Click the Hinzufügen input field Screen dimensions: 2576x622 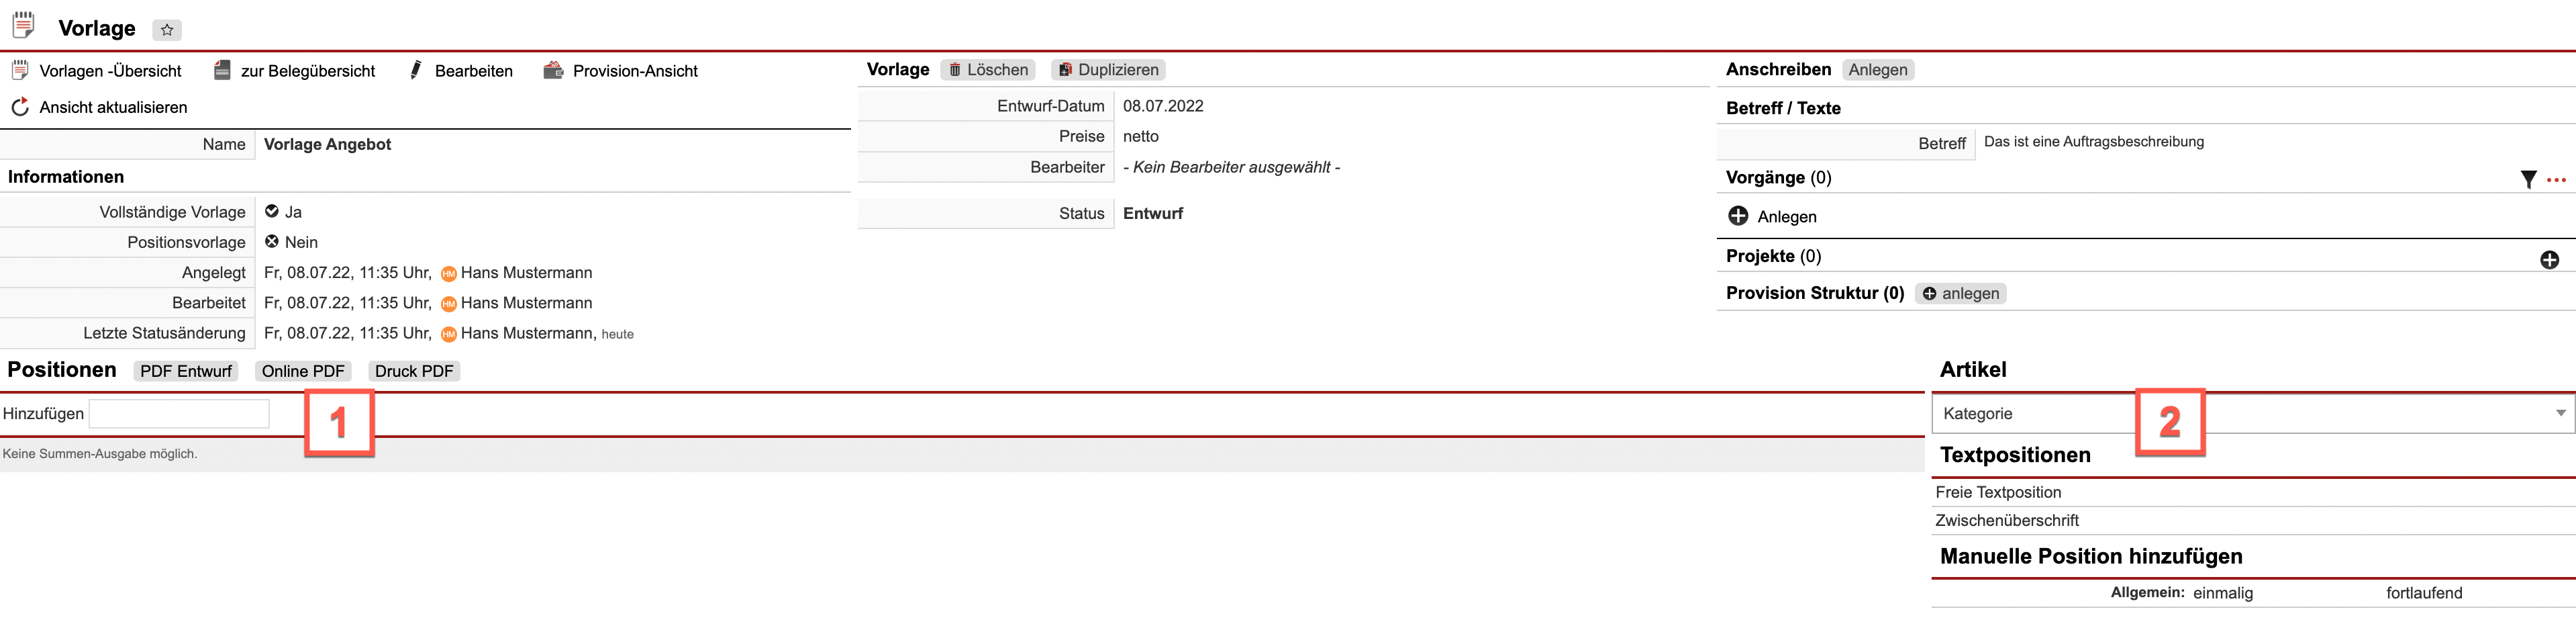(179, 413)
